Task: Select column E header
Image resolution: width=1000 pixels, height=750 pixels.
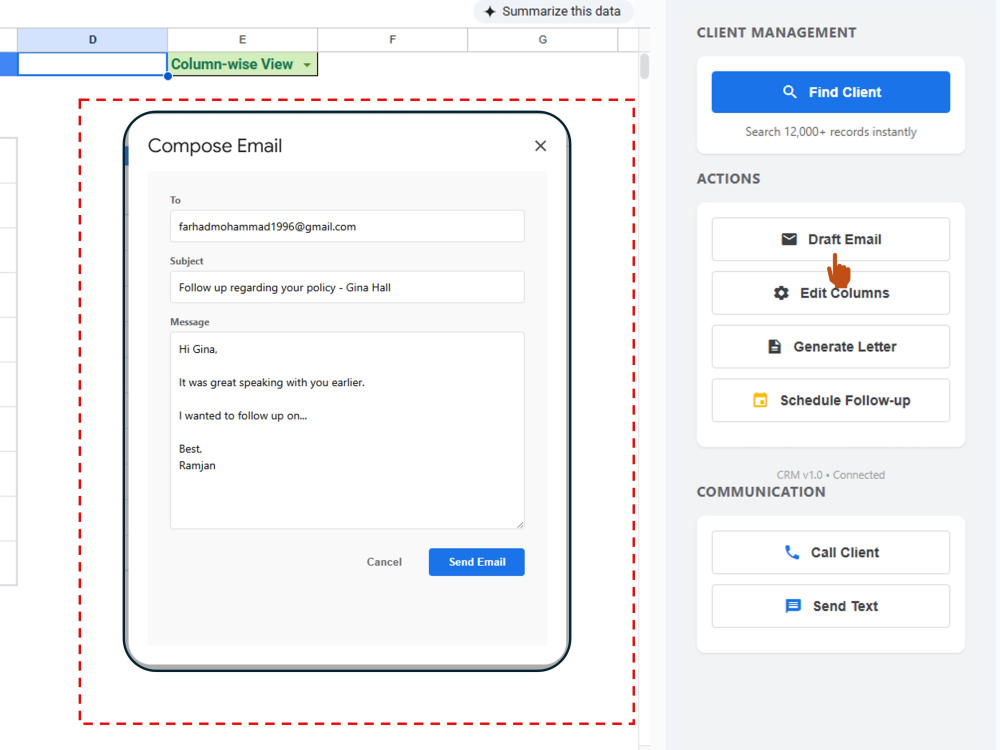Action: click(x=242, y=40)
